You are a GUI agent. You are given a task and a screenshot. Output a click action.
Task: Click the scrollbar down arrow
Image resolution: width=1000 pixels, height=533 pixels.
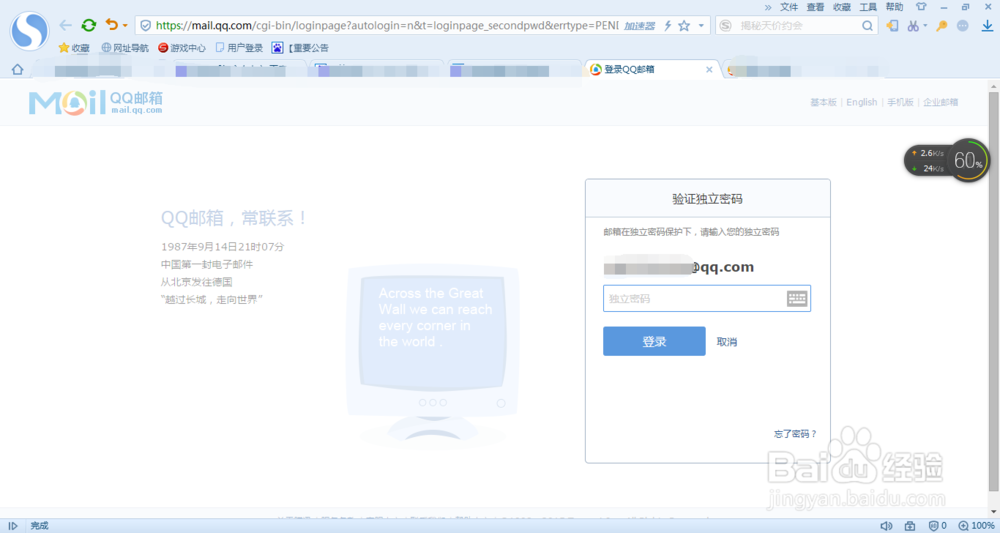tap(994, 511)
